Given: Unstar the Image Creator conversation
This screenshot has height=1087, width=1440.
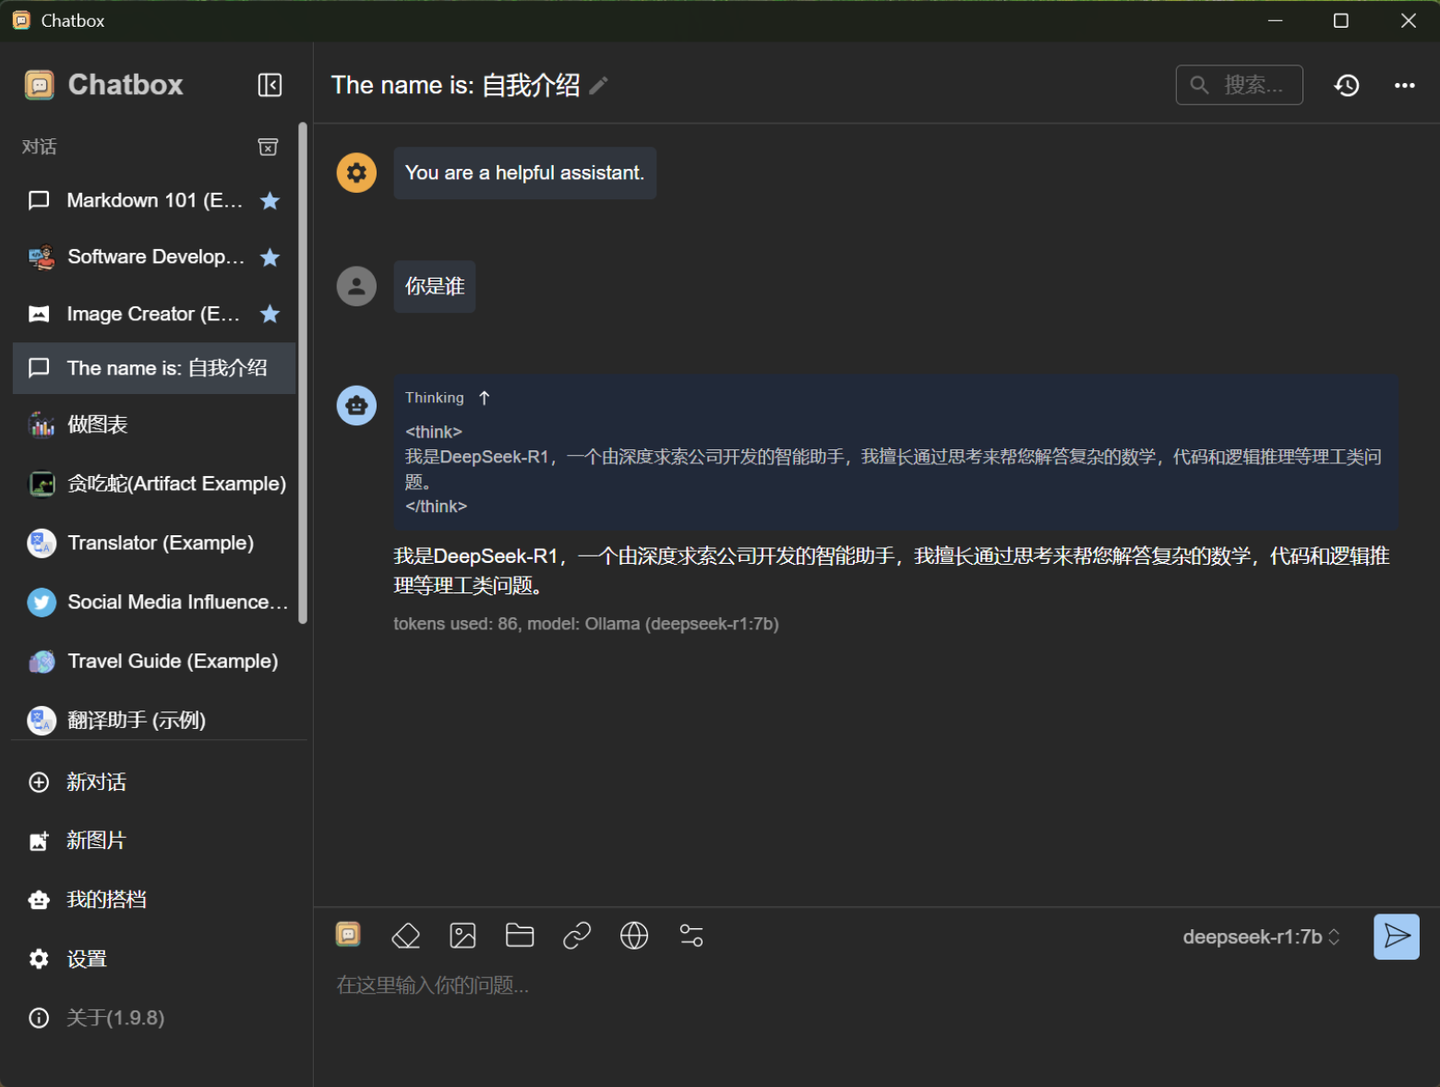Looking at the screenshot, I should coord(269,314).
